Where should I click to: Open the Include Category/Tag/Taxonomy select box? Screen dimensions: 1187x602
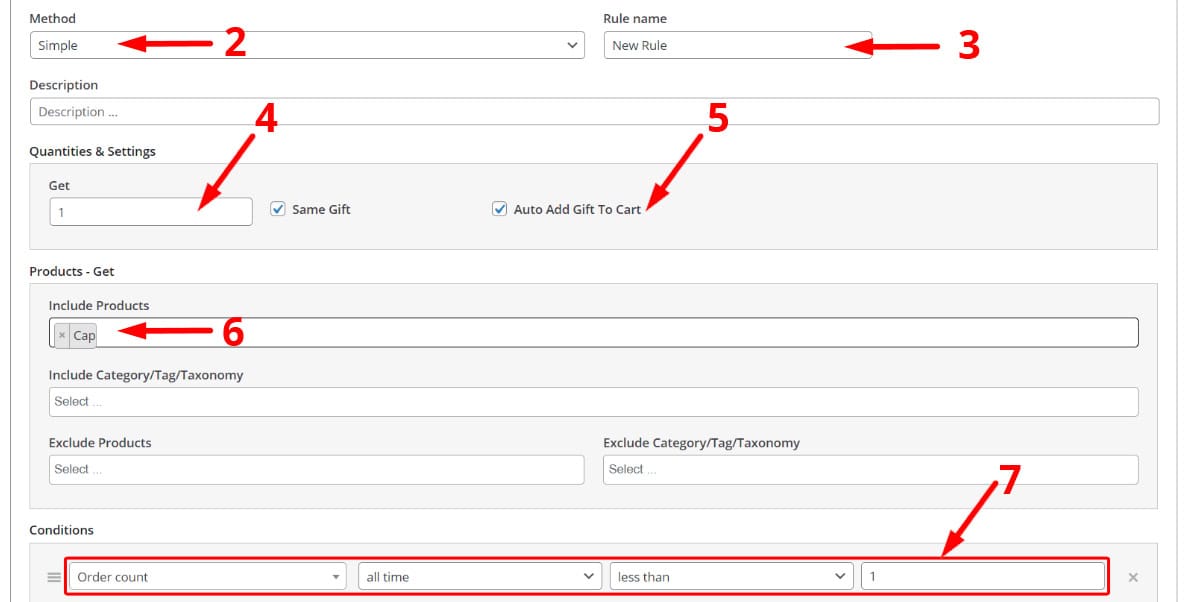[593, 402]
